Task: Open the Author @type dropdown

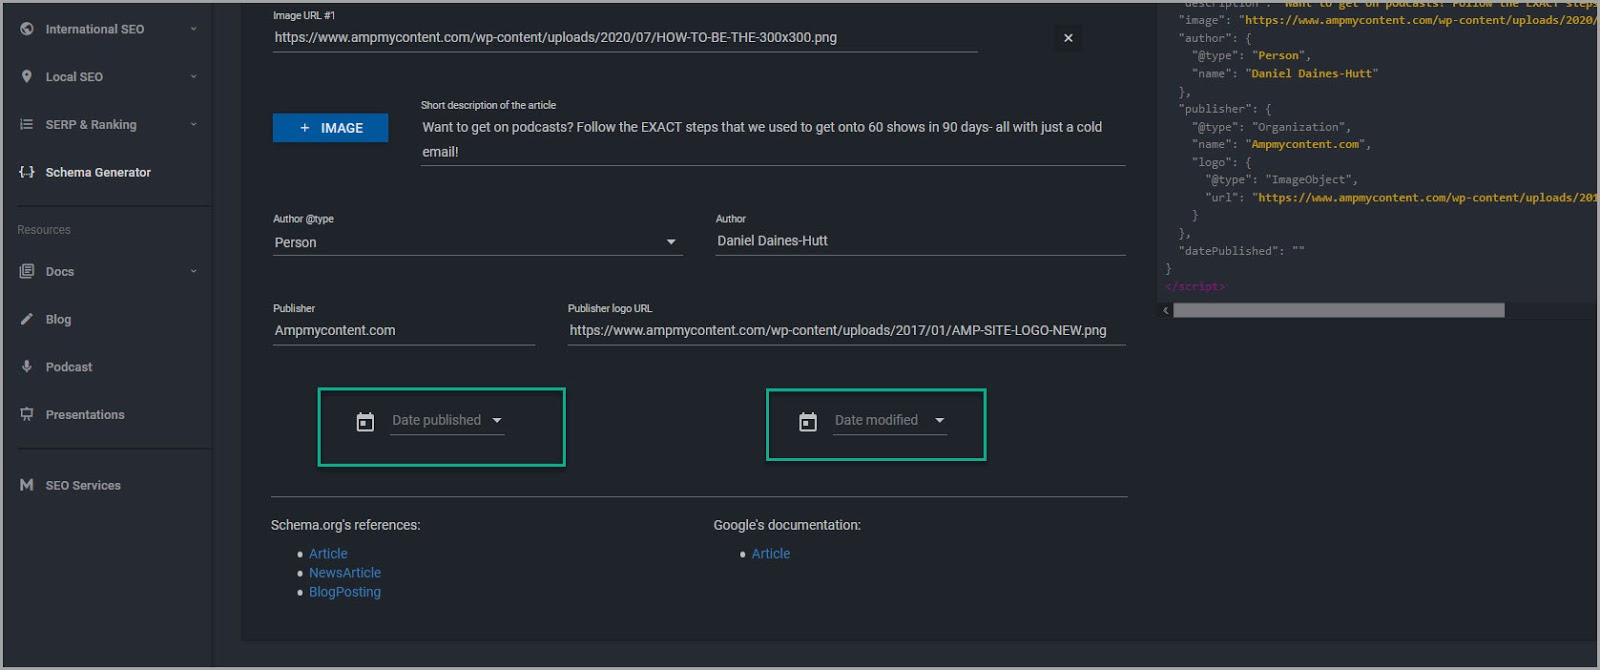Action: [x=671, y=242]
